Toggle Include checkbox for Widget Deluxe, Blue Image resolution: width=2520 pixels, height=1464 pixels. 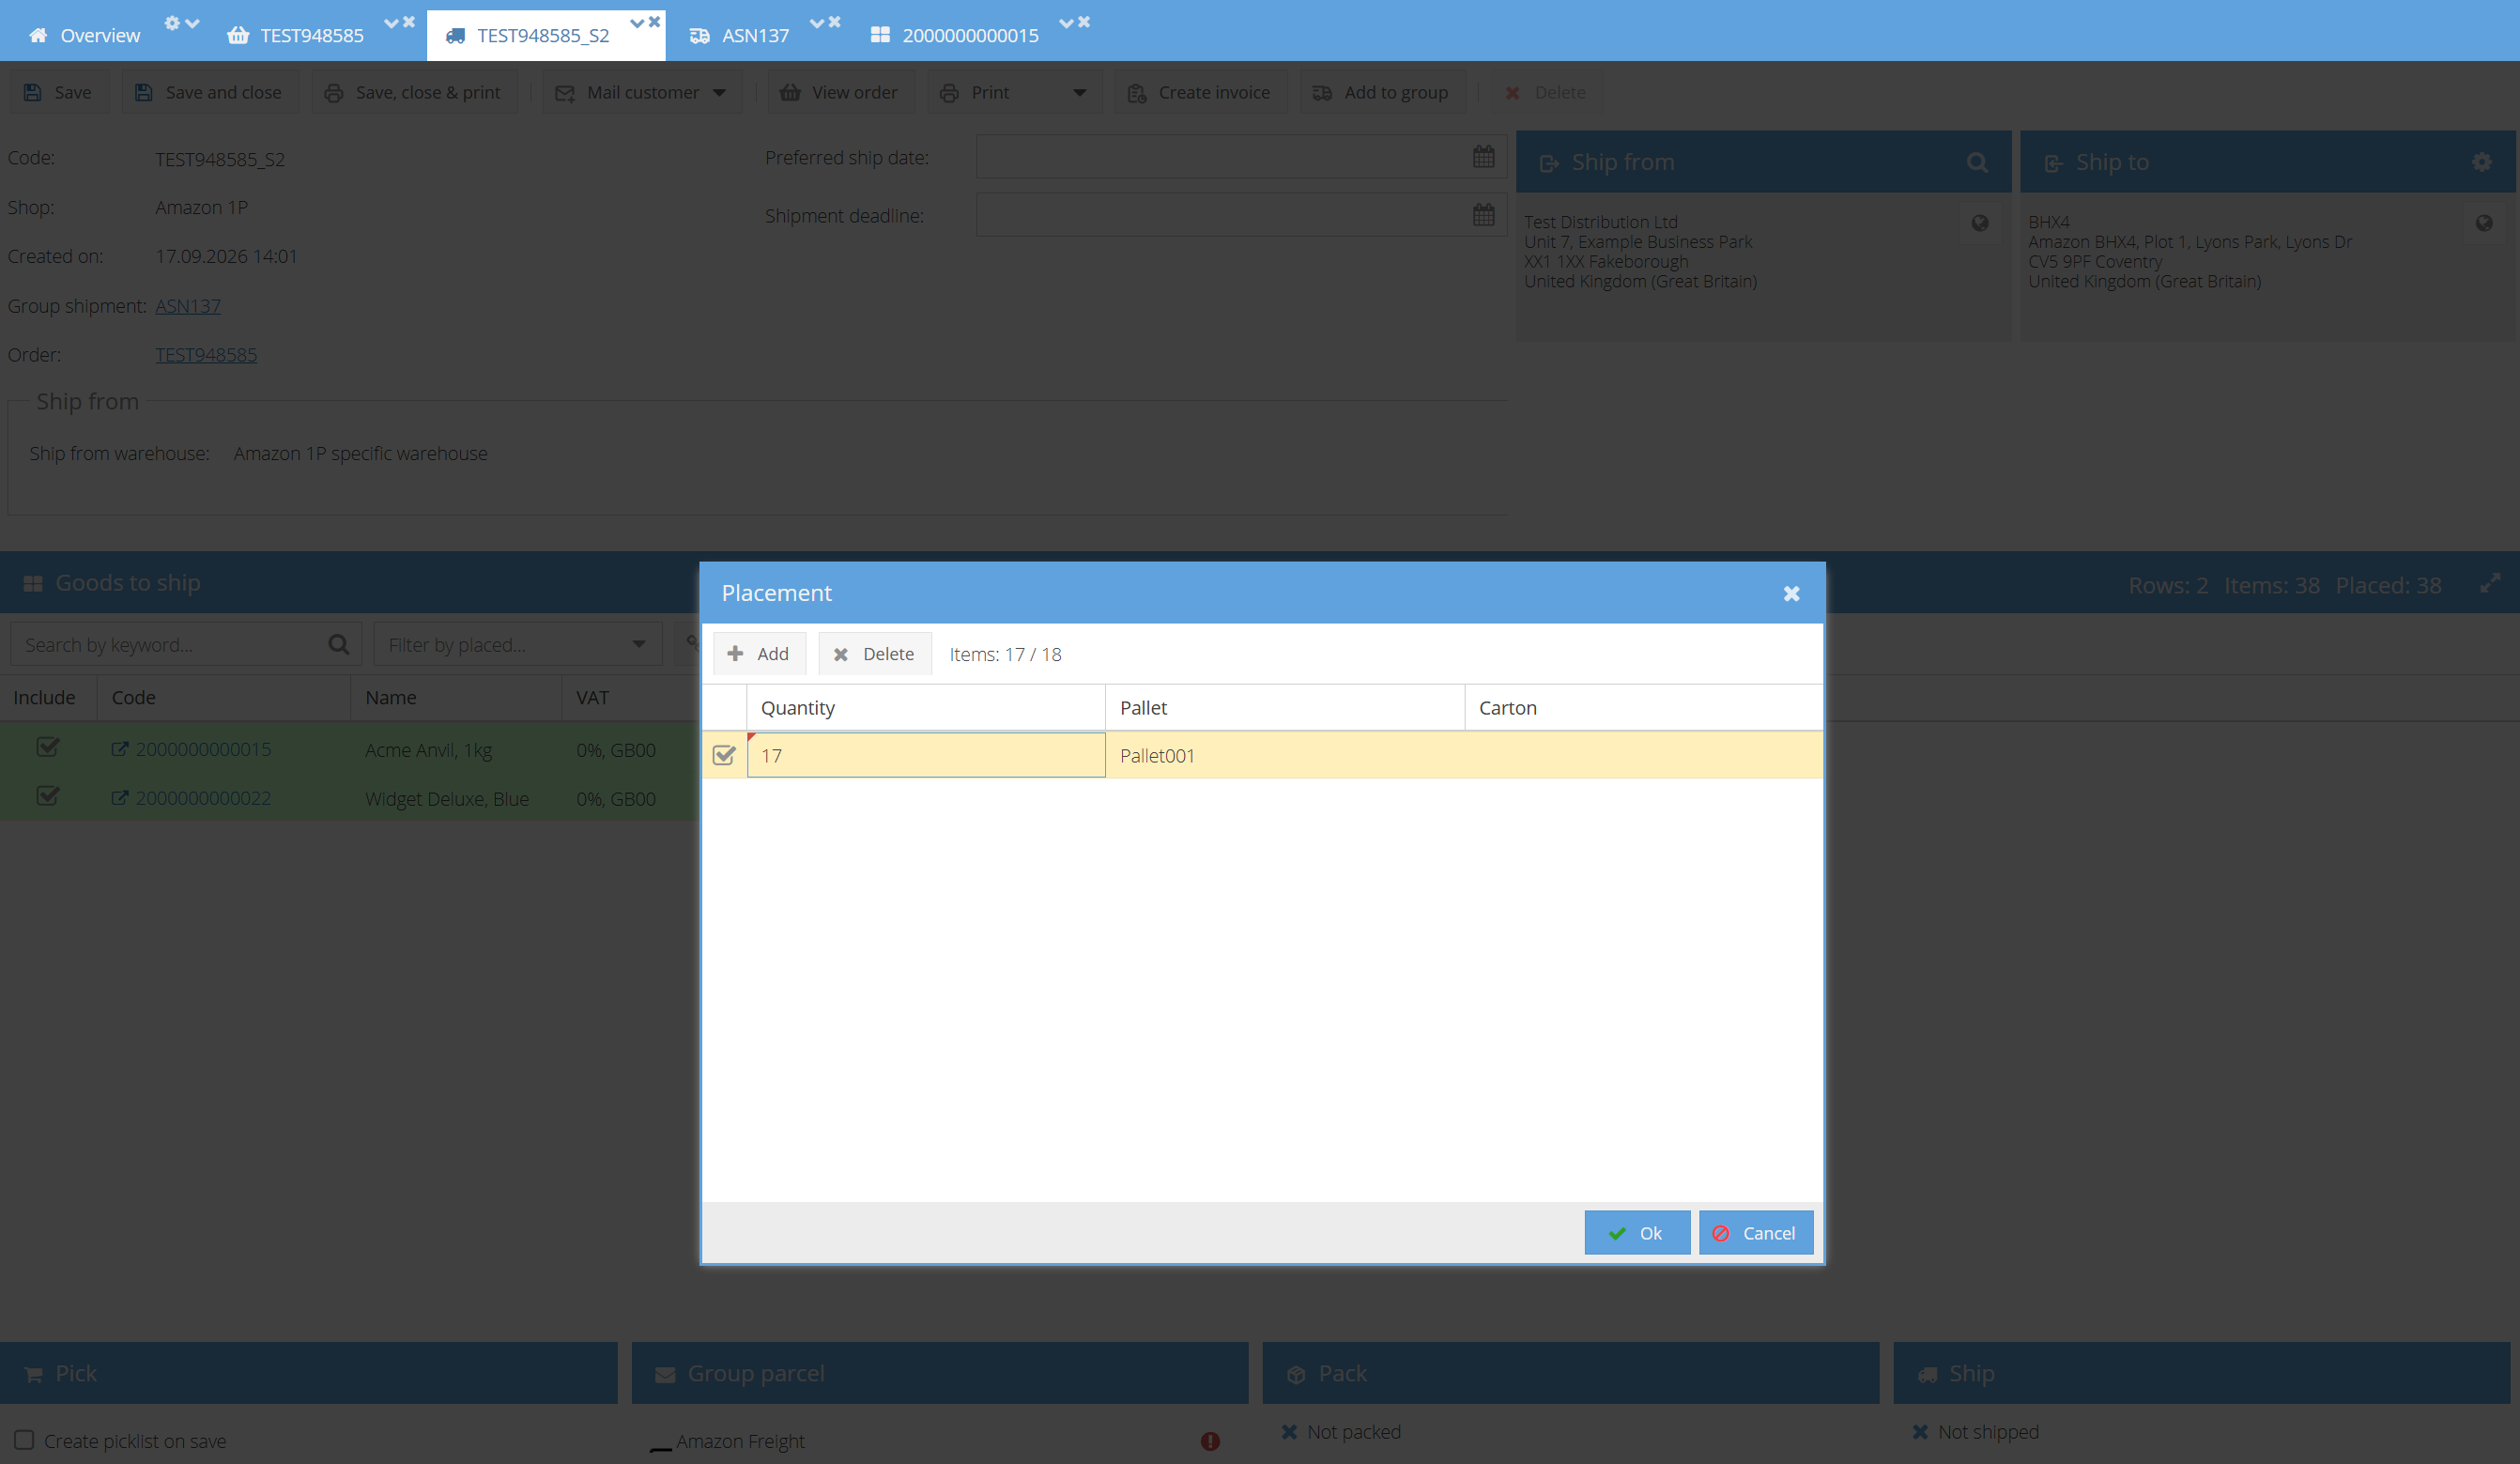47,797
